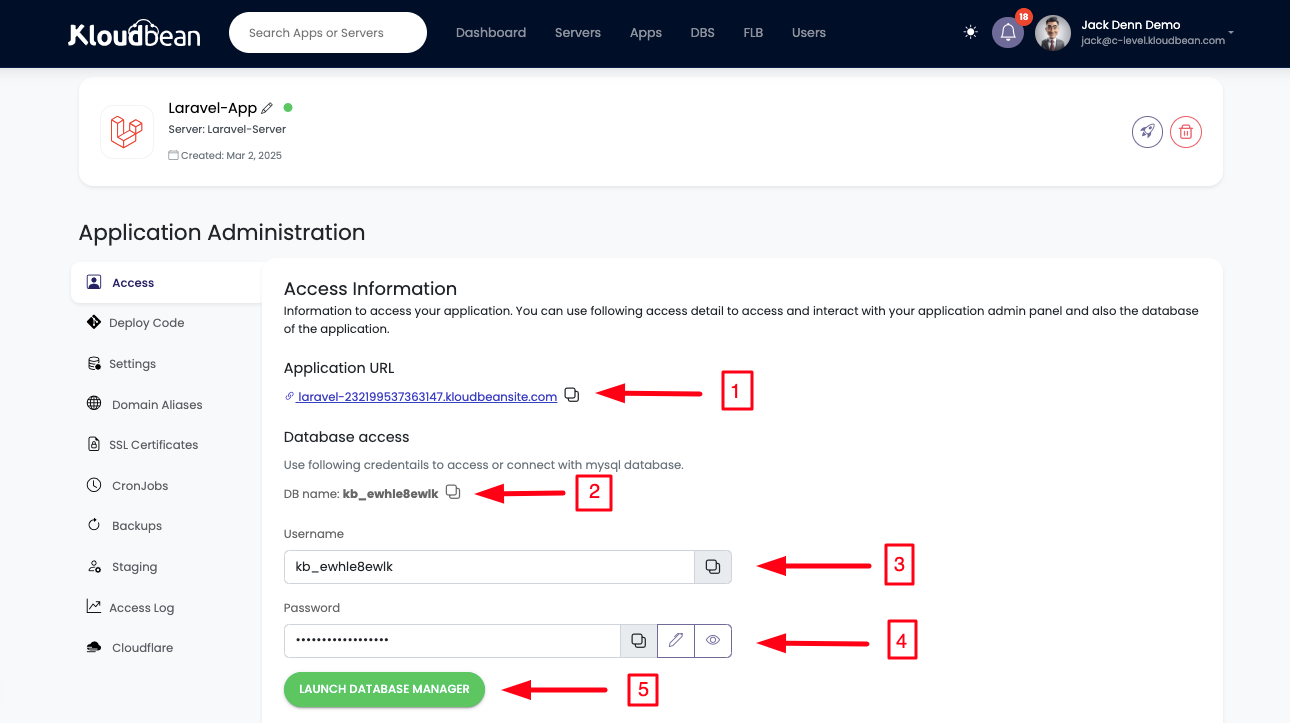Copy the application URL
The width and height of the screenshot is (1290, 723).
(572, 395)
